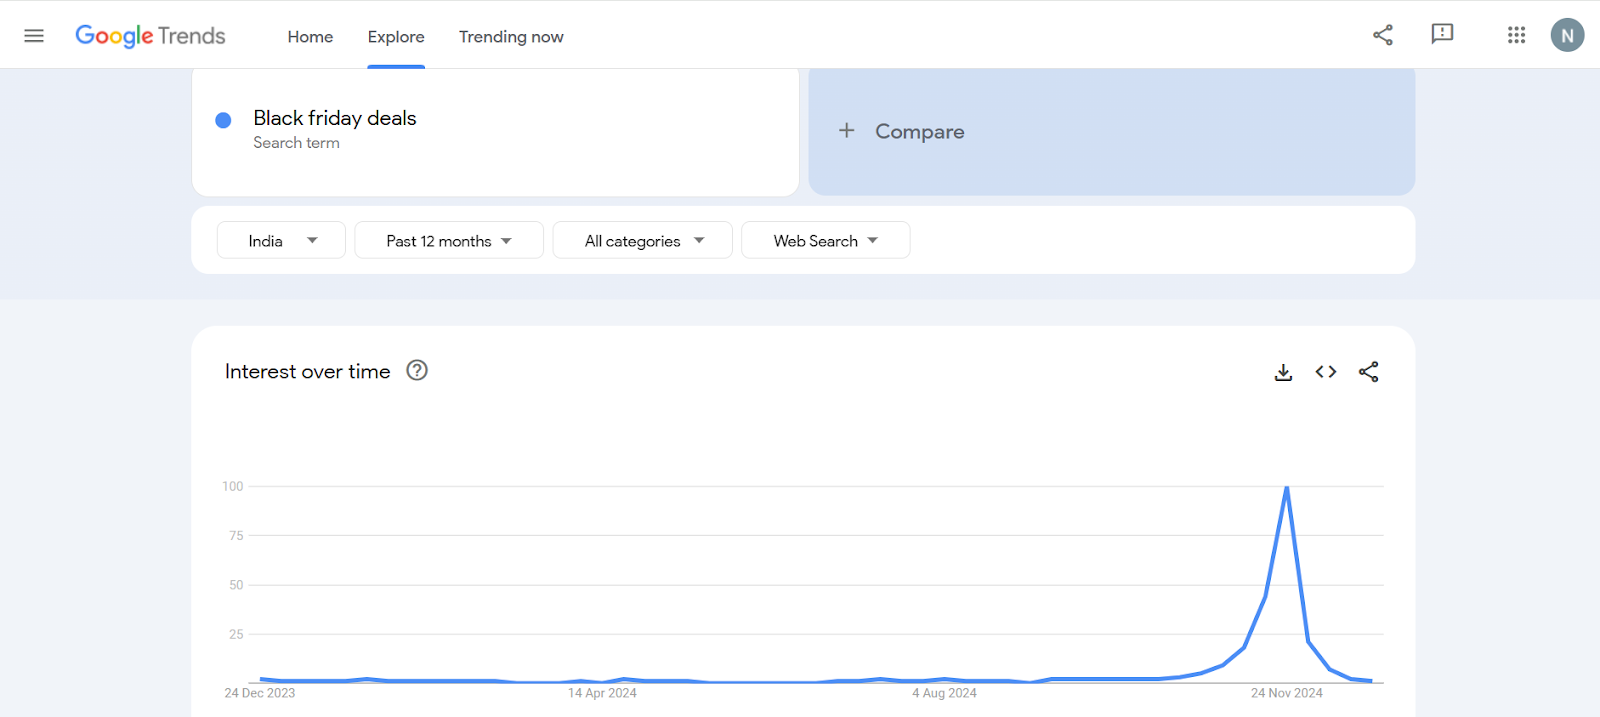Click the Google Trends logo
This screenshot has height=717, width=1600.
point(151,36)
